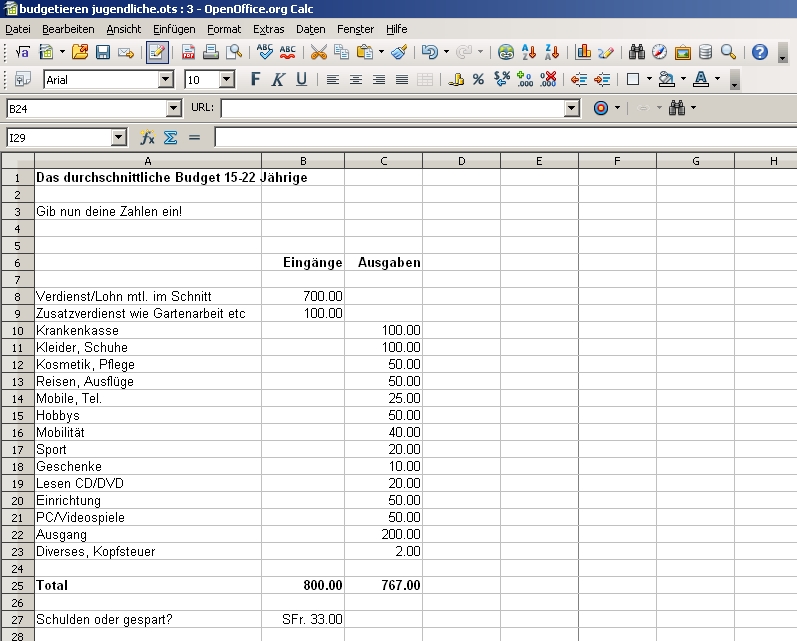
Task: Click the Add Decimal Place icon
Action: [525, 79]
